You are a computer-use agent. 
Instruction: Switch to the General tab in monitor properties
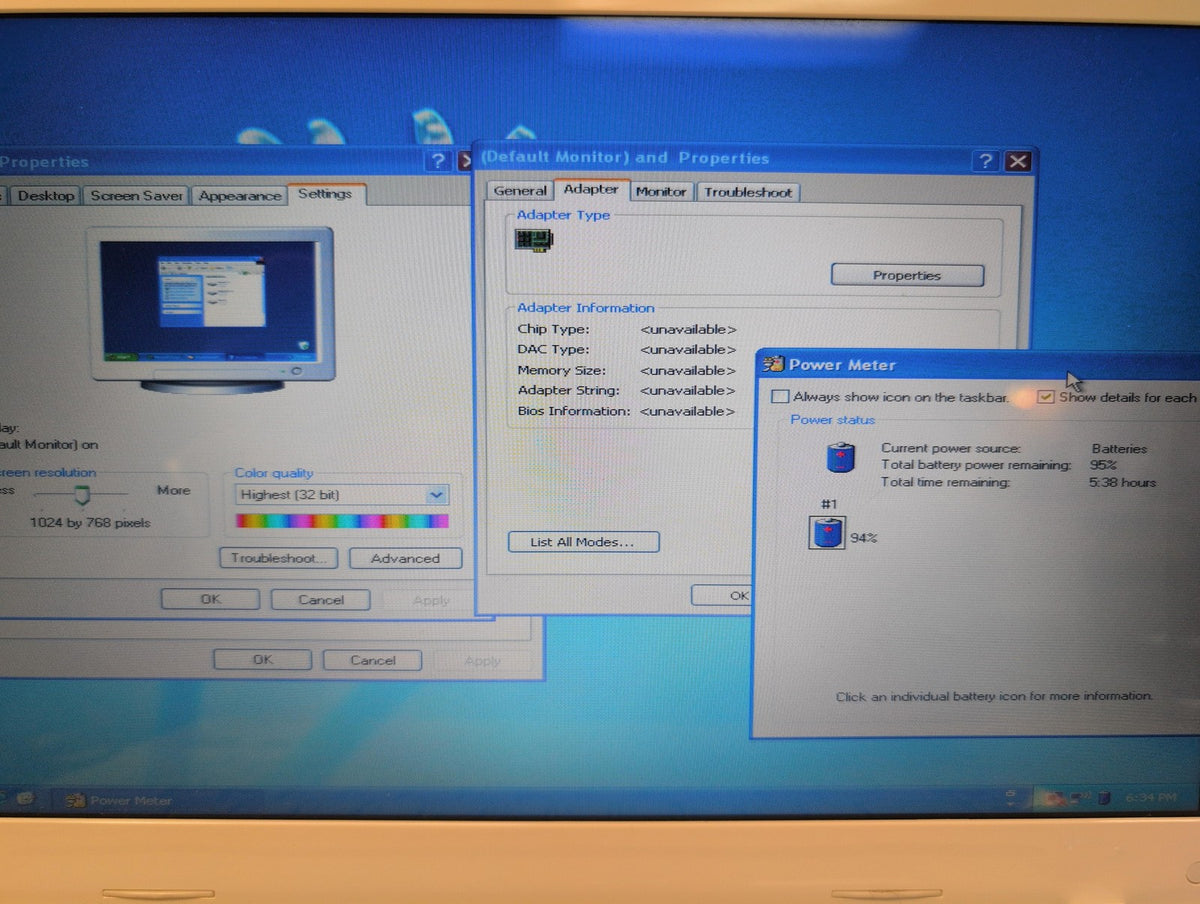click(x=520, y=191)
